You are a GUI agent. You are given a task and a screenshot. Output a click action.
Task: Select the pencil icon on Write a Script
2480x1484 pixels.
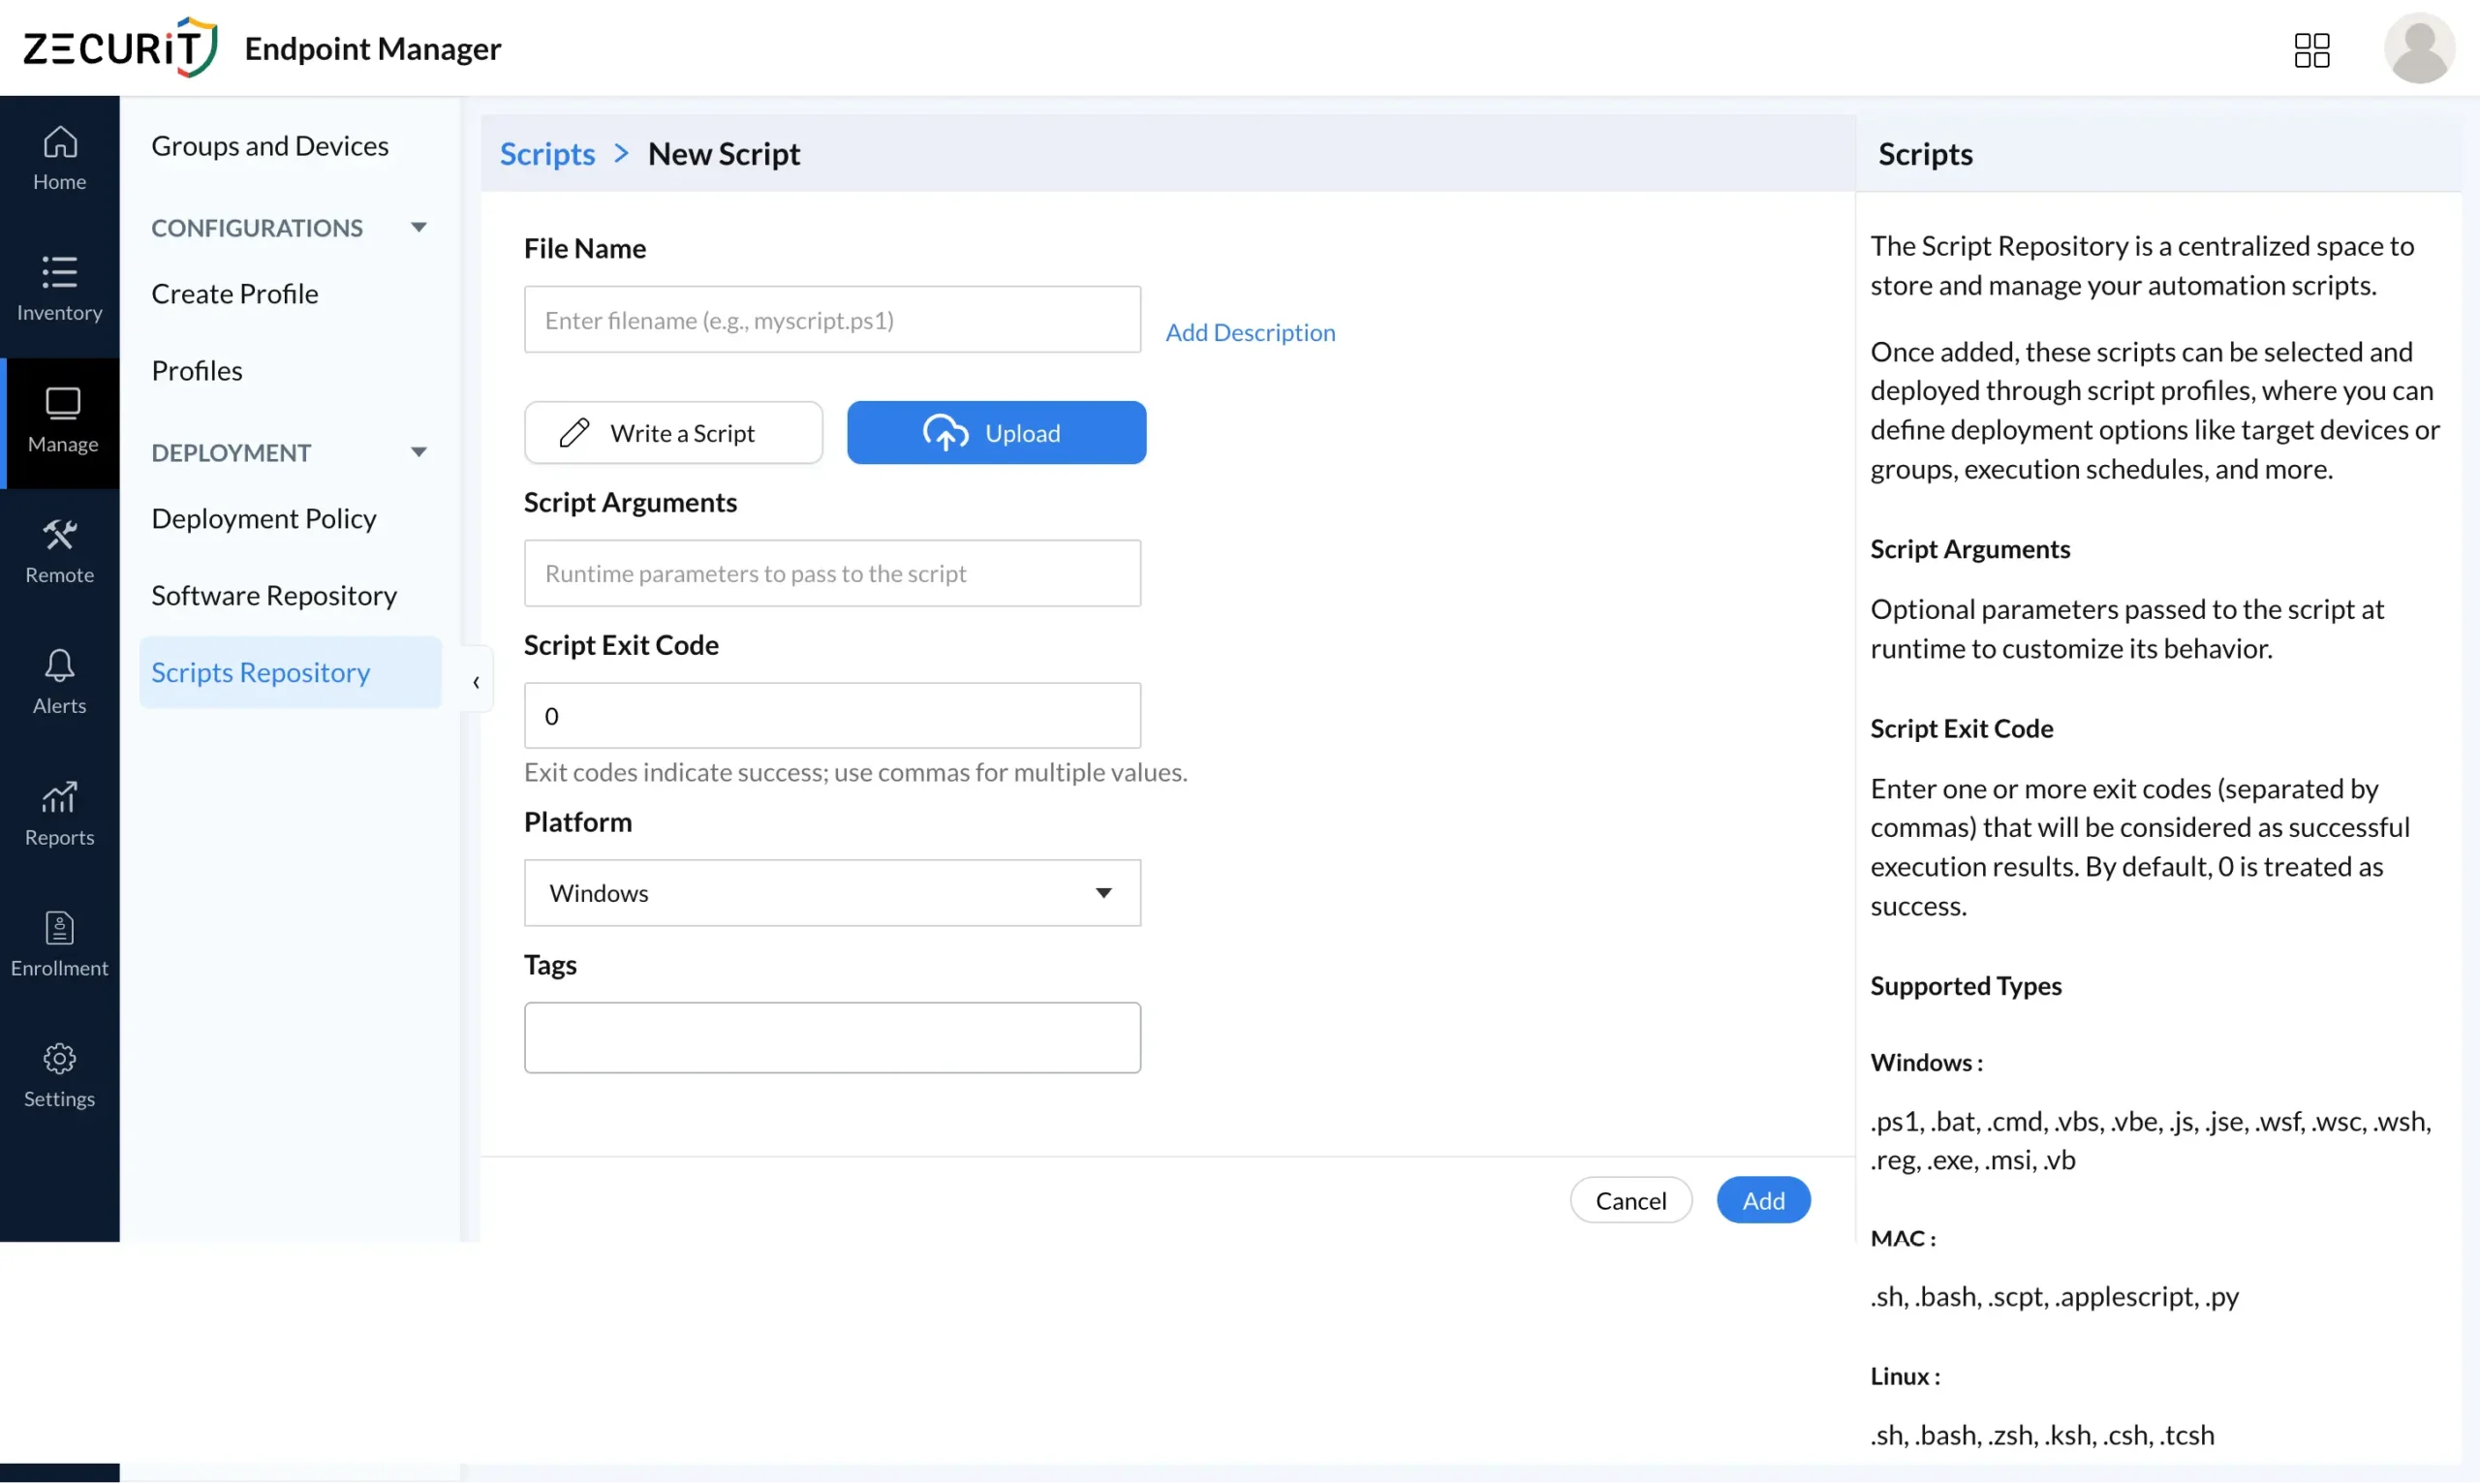coord(576,432)
